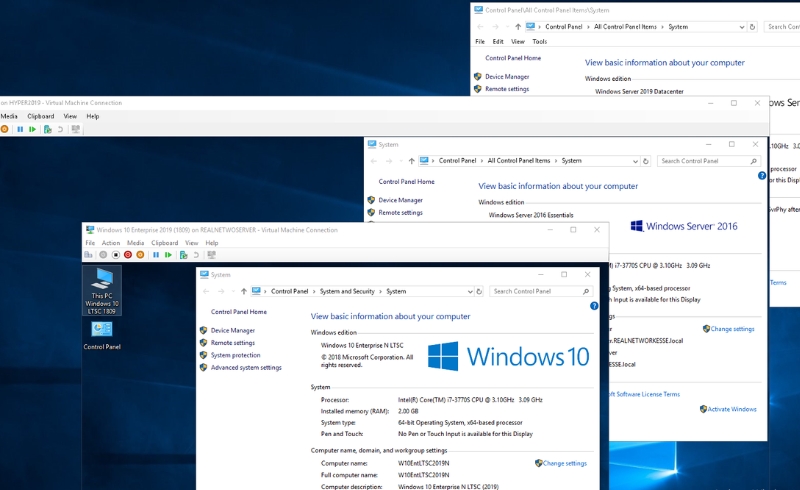This screenshot has width=800, height=490.
Task: Open Action menu in Windows 10 VM Connection window
Action: pyautogui.click(x=111, y=243)
